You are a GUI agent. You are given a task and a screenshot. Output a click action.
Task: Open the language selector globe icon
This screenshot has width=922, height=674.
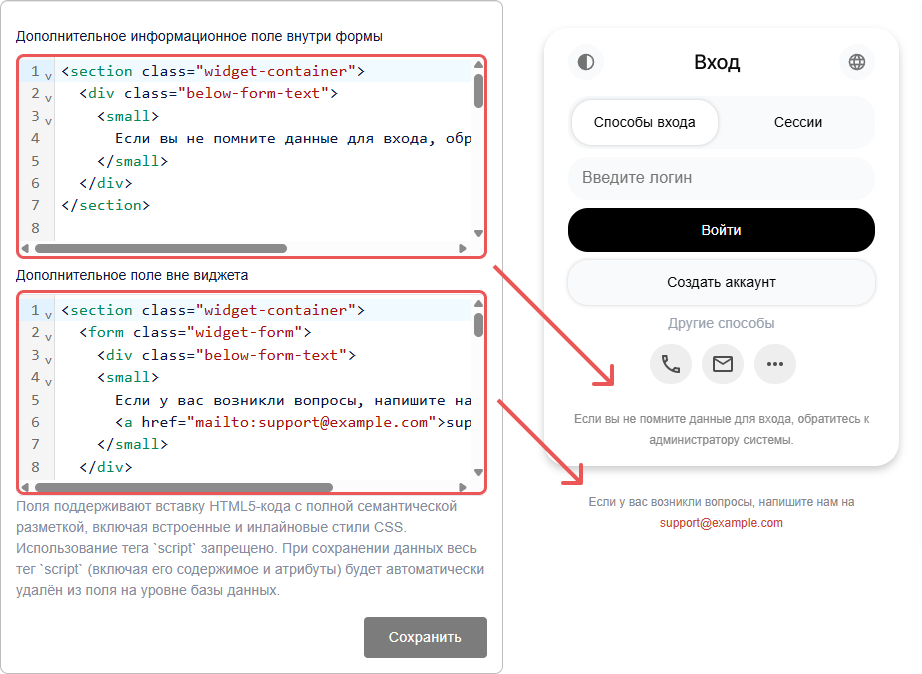pyautogui.click(x=856, y=62)
